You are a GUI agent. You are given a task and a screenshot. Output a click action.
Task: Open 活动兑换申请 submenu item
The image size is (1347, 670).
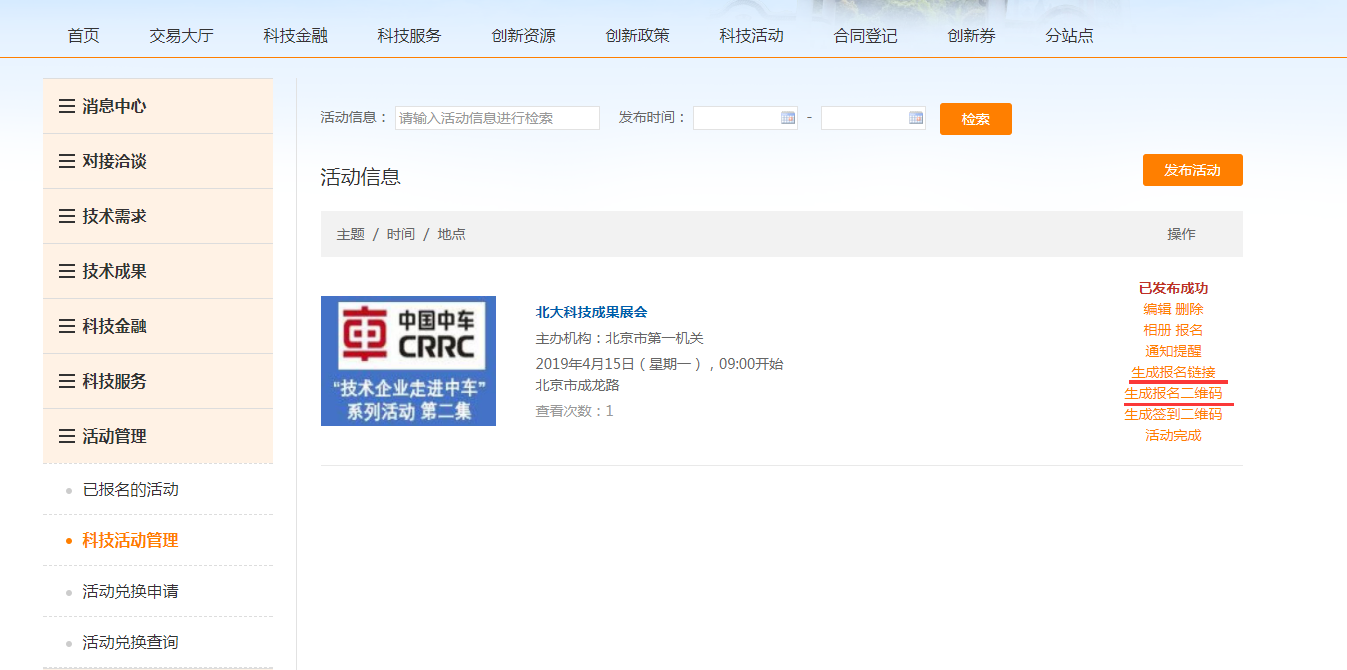[130, 592]
